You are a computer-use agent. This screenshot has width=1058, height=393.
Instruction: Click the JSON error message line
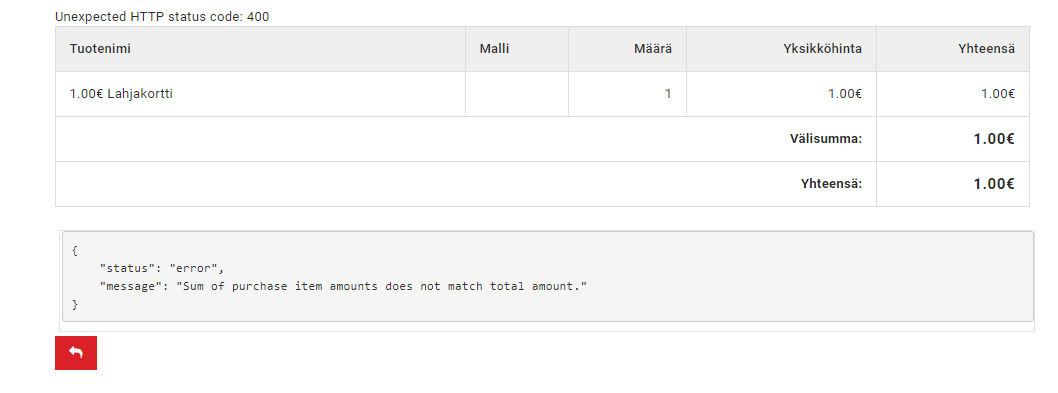coord(343,286)
